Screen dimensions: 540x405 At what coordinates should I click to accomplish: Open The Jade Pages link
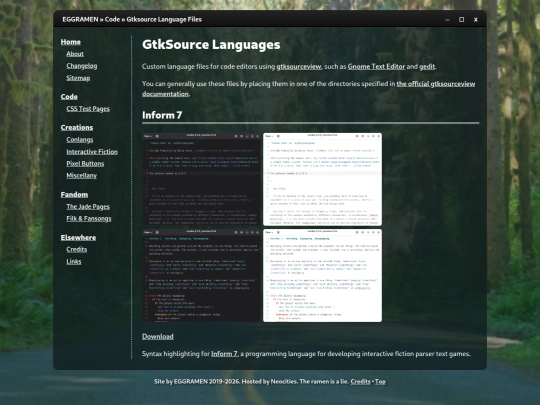(x=88, y=207)
